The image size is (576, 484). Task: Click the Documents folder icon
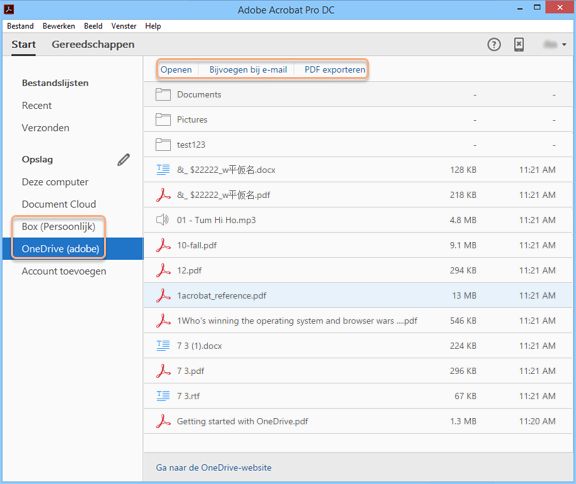pos(163,95)
